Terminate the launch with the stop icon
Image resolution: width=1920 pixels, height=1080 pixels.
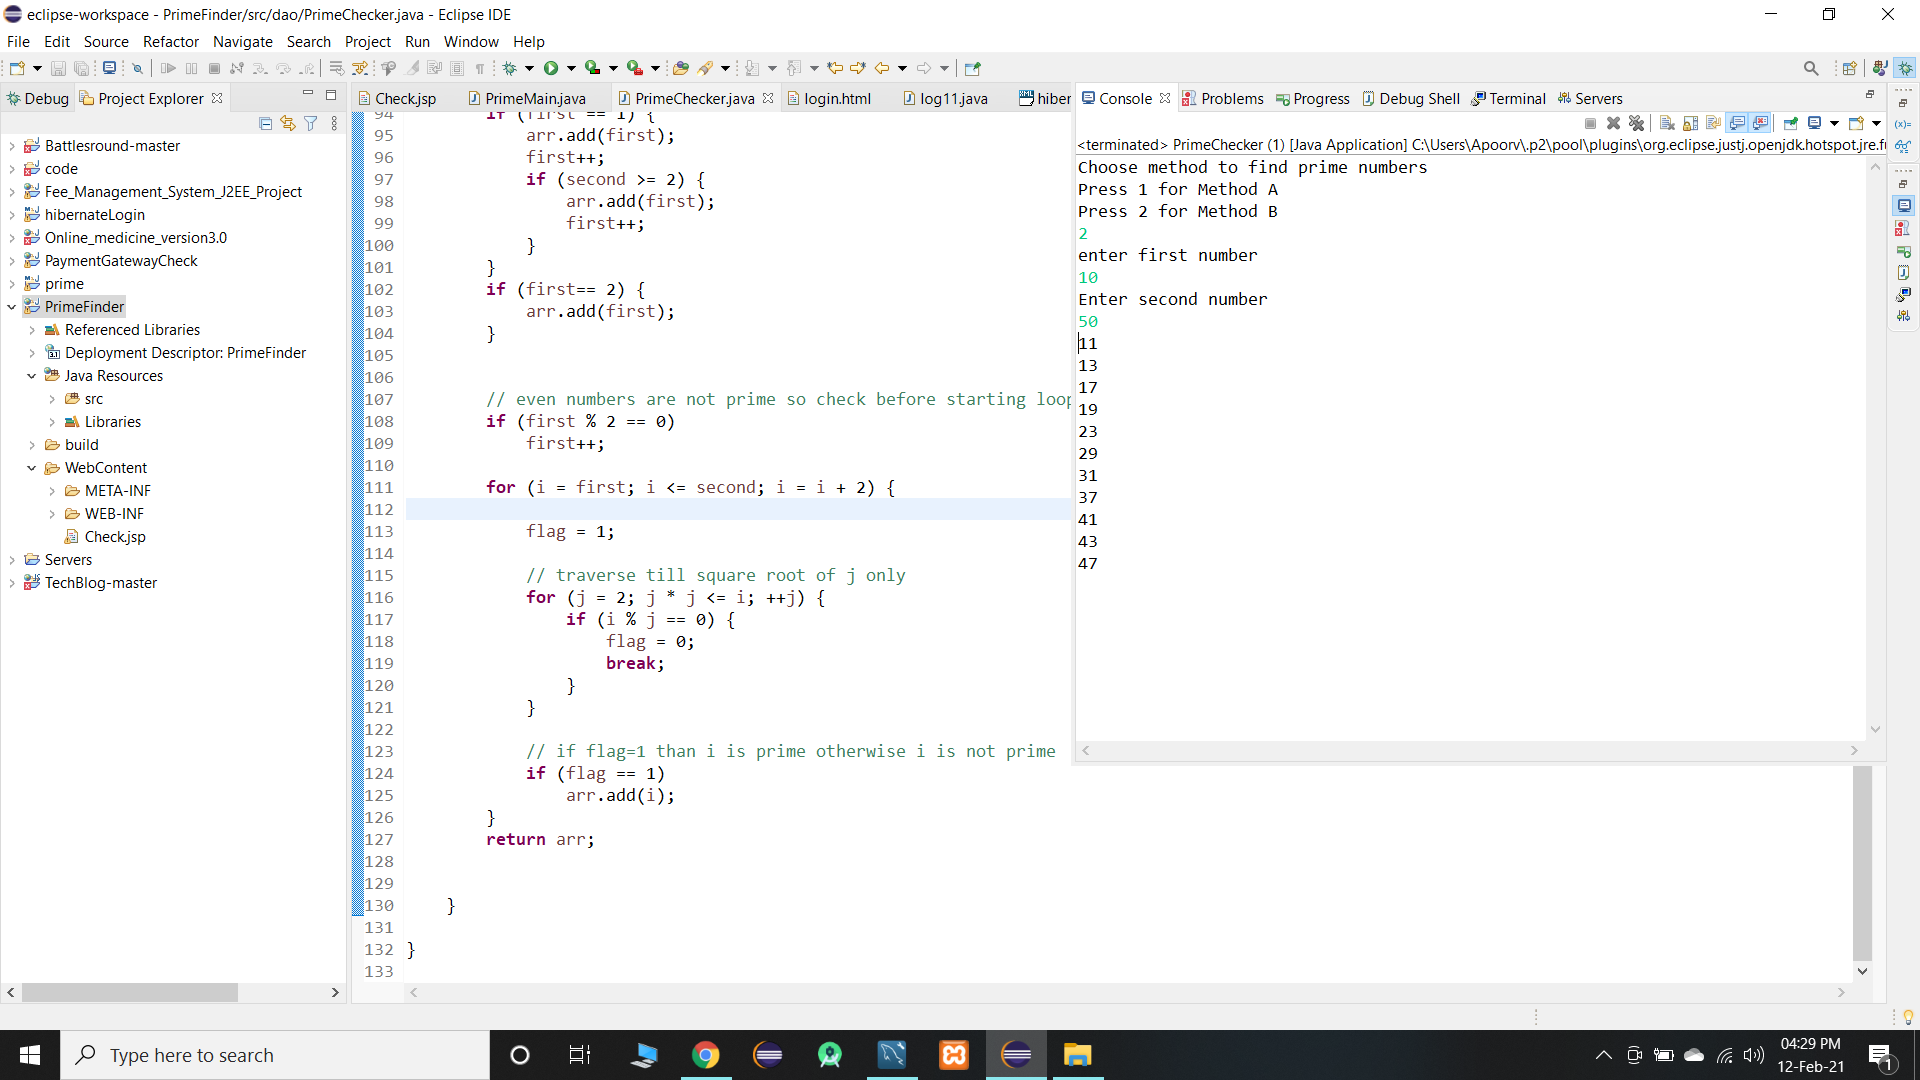1590,123
